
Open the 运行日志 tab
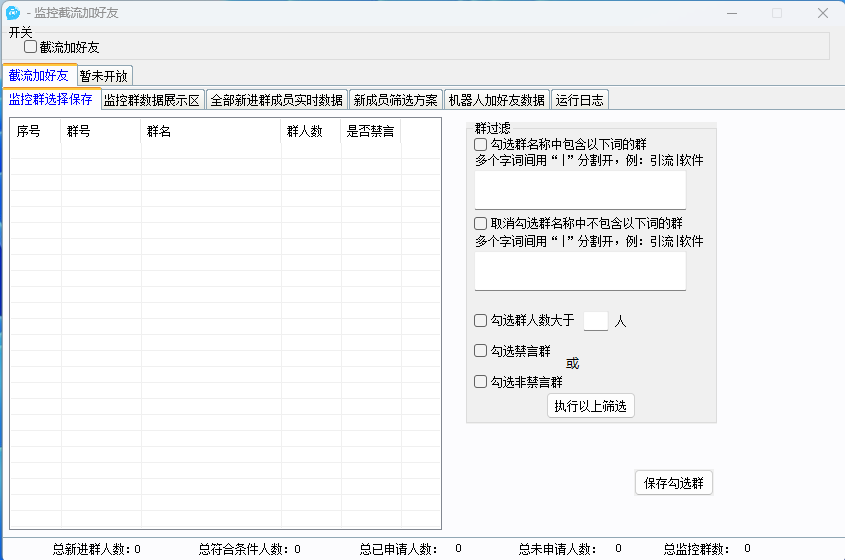(x=580, y=100)
